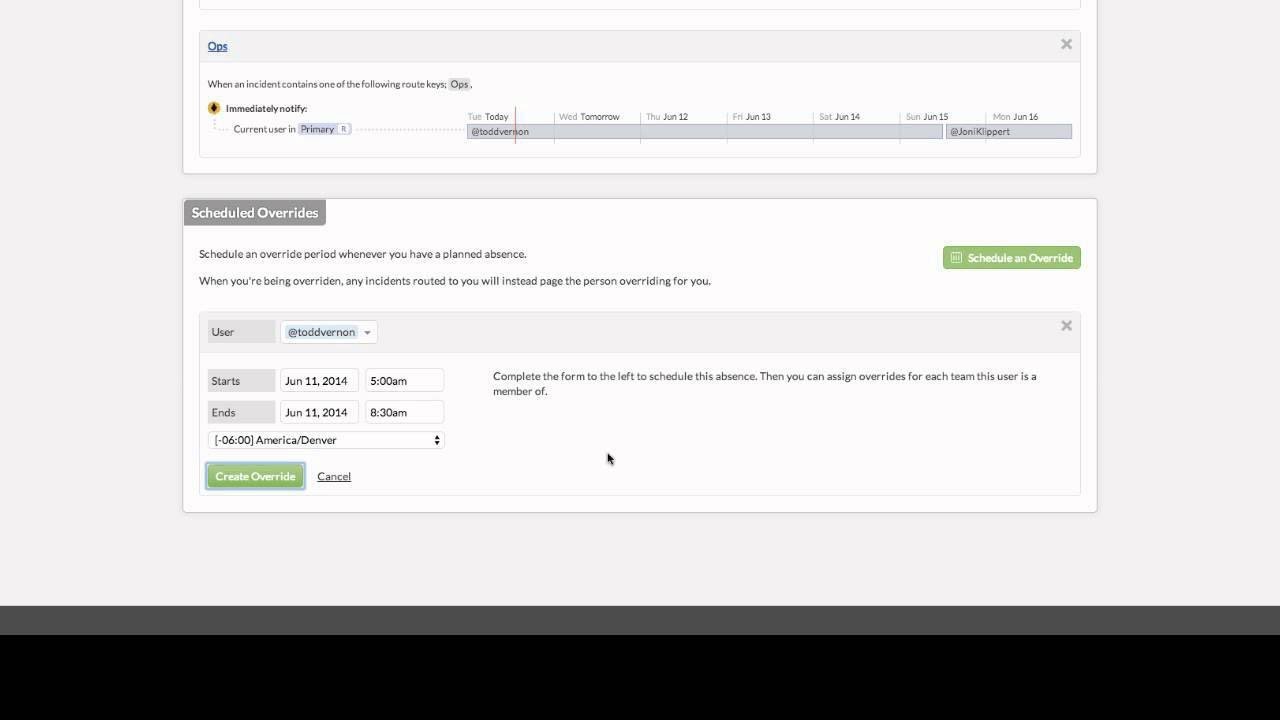Screen dimensions: 1280x720
Task: Edit the Starts time 5:00am field
Action: coord(404,381)
